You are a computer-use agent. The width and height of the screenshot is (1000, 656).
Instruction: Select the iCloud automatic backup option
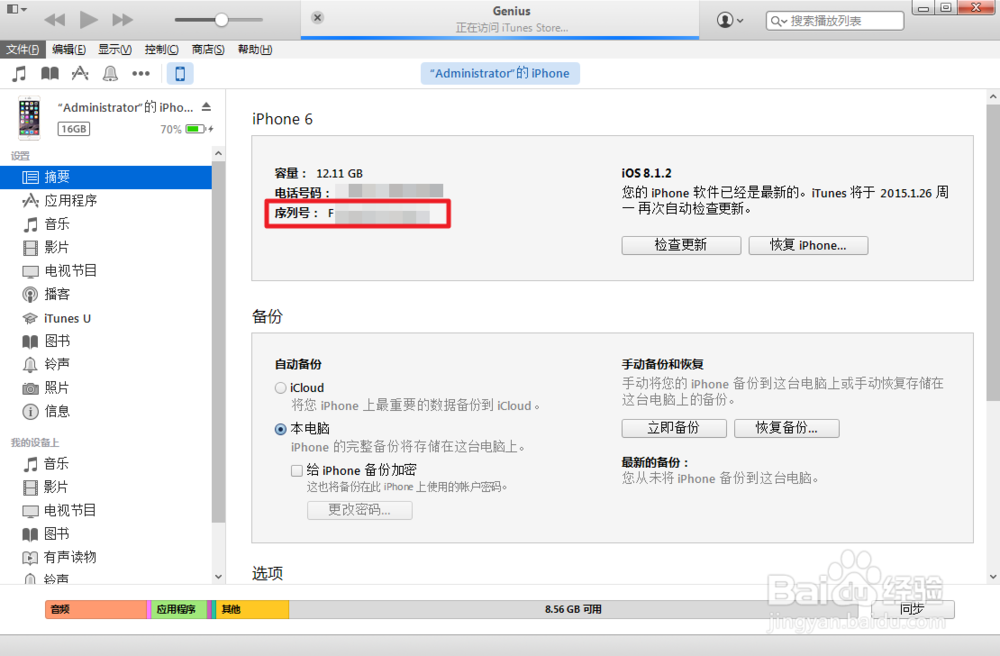pos(281,387)
